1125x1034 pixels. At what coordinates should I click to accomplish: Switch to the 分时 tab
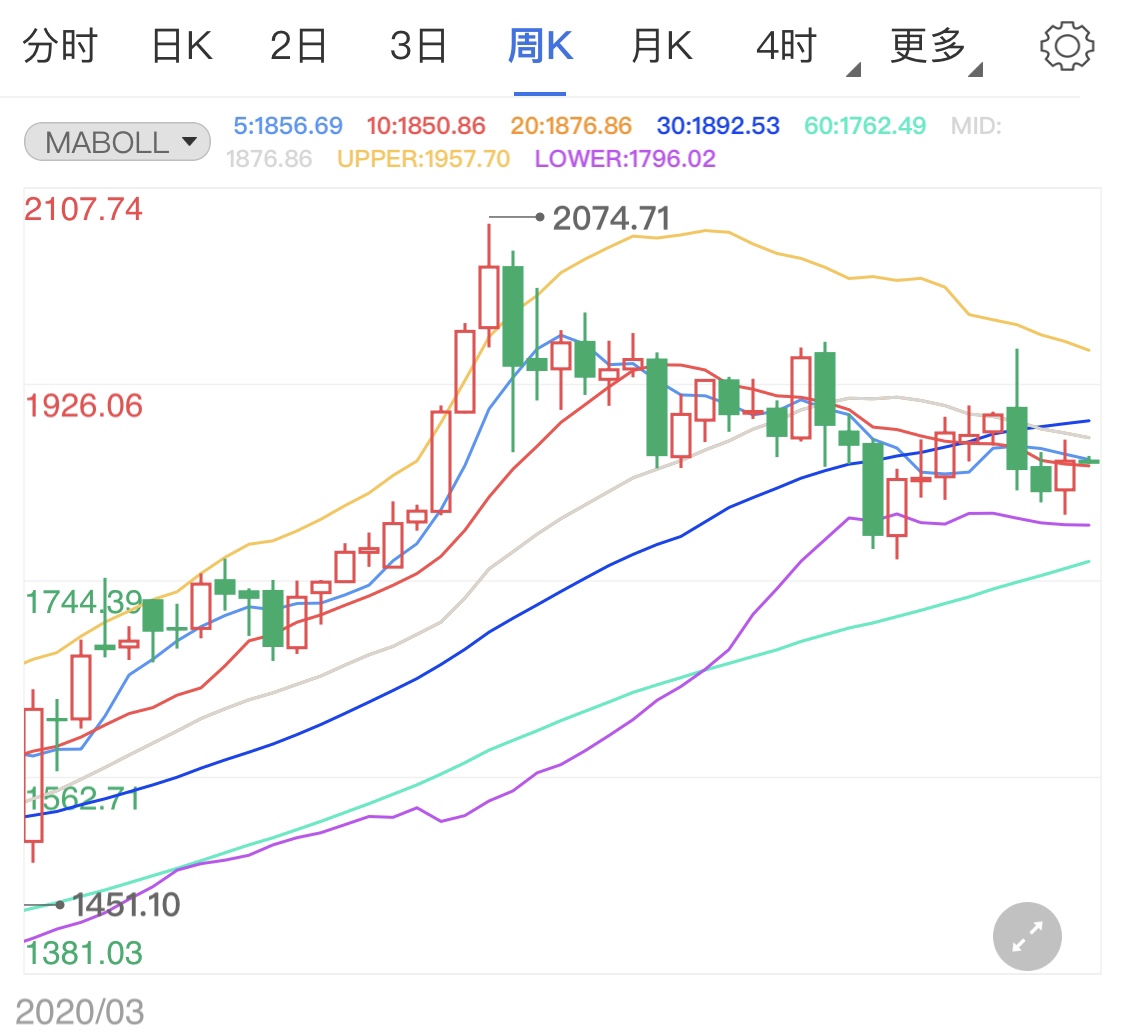point(60,46)
